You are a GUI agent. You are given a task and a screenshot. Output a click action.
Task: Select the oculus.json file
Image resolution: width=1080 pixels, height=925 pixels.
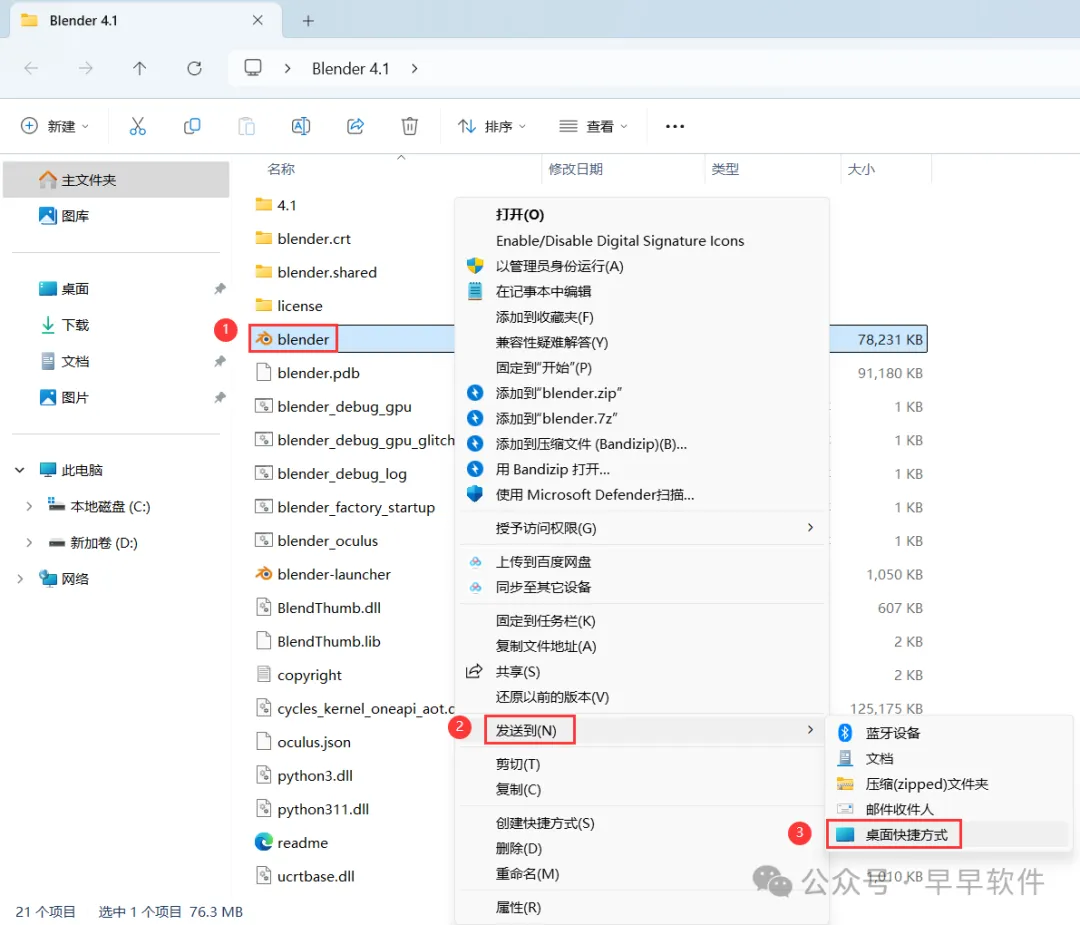[303, 742]
